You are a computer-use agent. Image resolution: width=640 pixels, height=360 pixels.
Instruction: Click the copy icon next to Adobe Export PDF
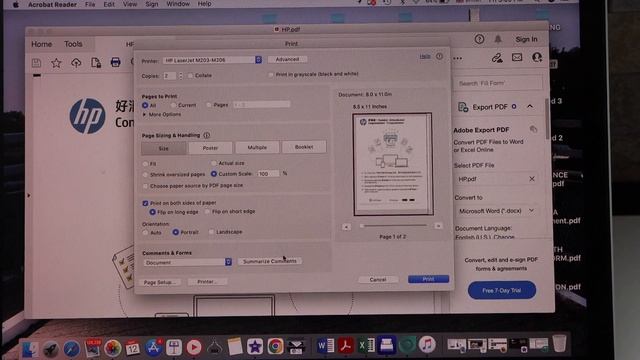(x=533, y=129)
